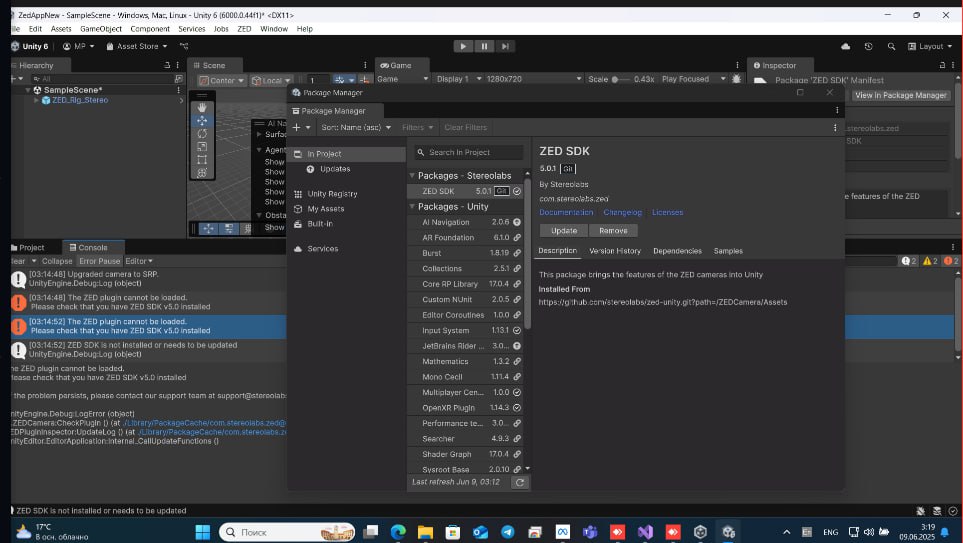The height and width of the screenshot is (543, 963).
Task: Click the Update button for ZED SDK
Action: pyautogui.click(x=564, y=230)
